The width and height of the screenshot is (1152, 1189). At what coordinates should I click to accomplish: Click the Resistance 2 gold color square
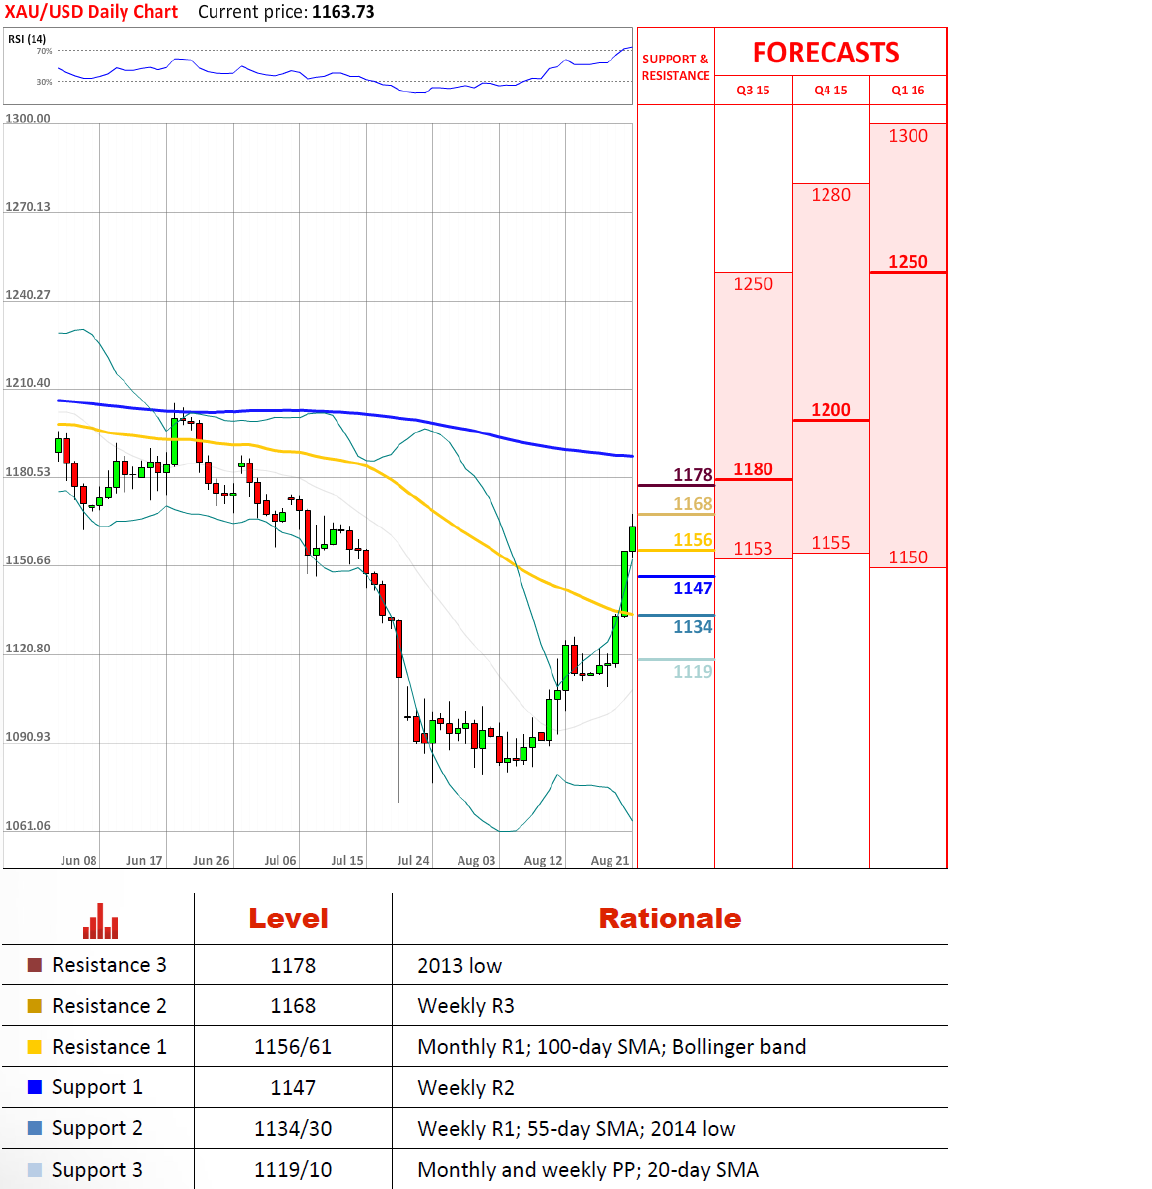[x=35, y=1006]
